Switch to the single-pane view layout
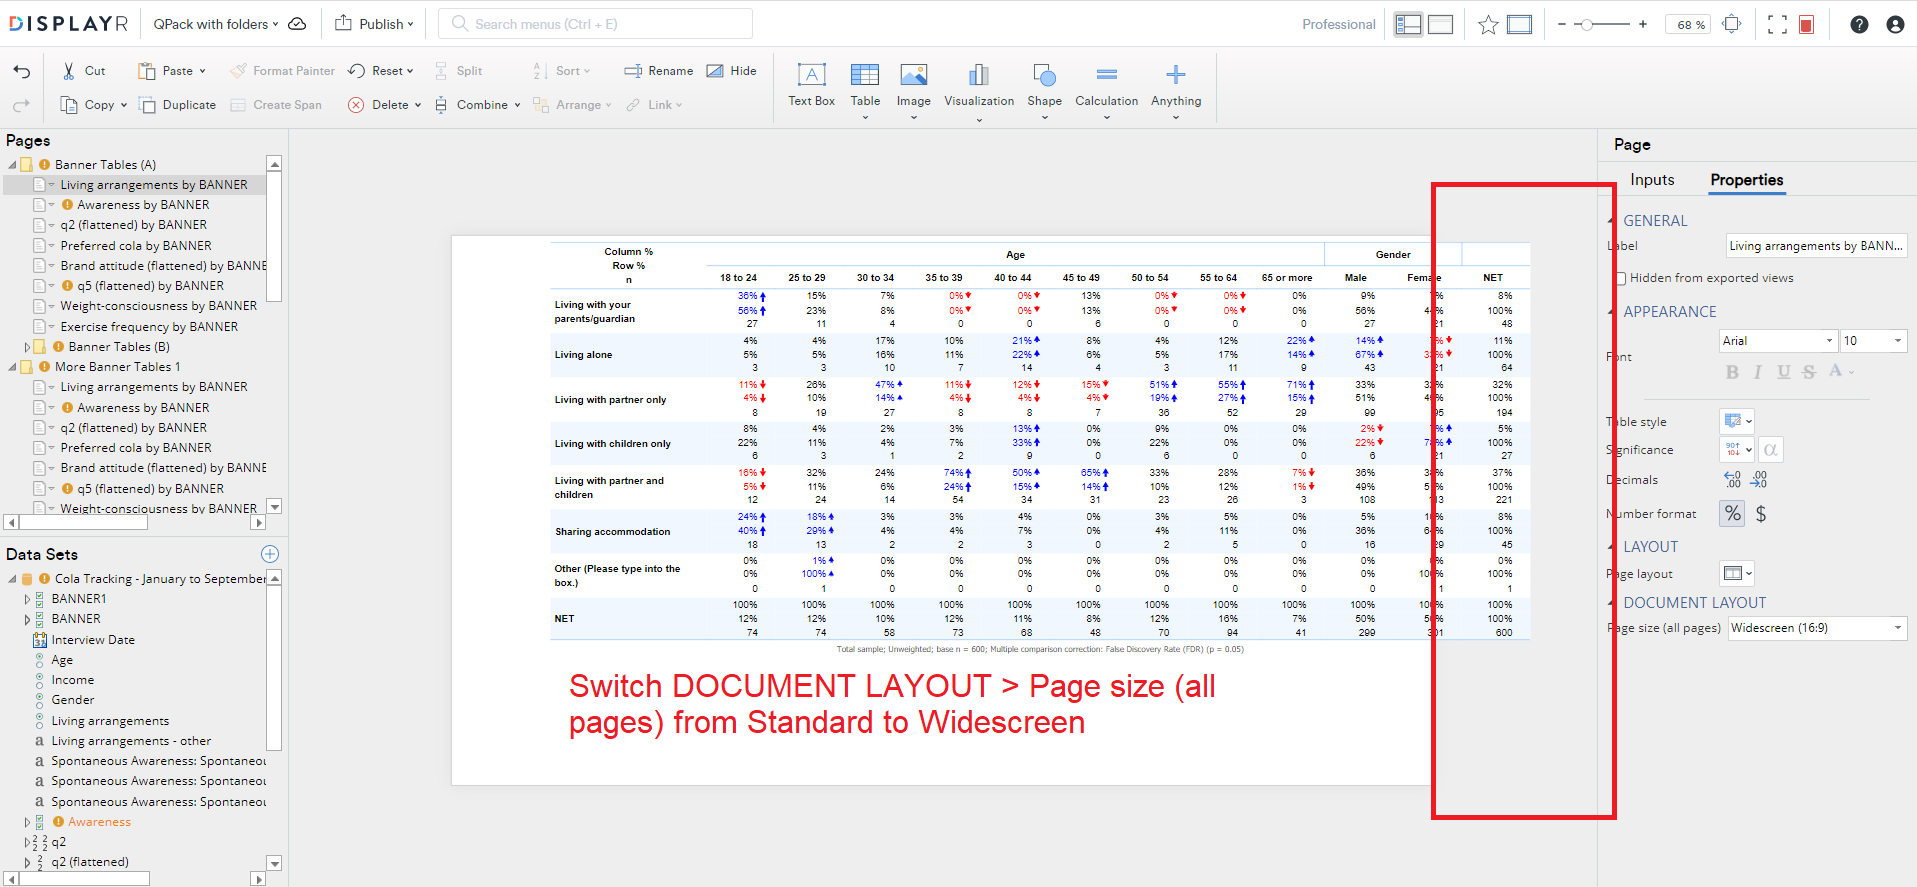The width and height of the screenshot is (1917, 887). tap(1440, 25)
